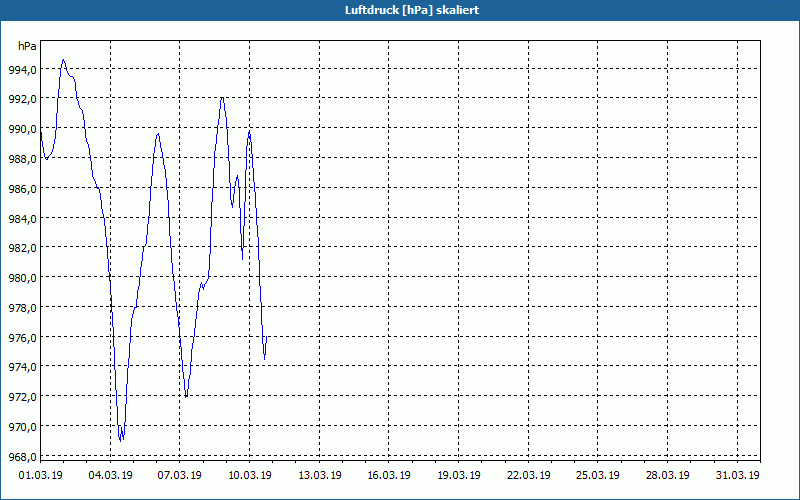Click the 07.03.19 date label
Viewport: 800px width, 500px height.
180,476
